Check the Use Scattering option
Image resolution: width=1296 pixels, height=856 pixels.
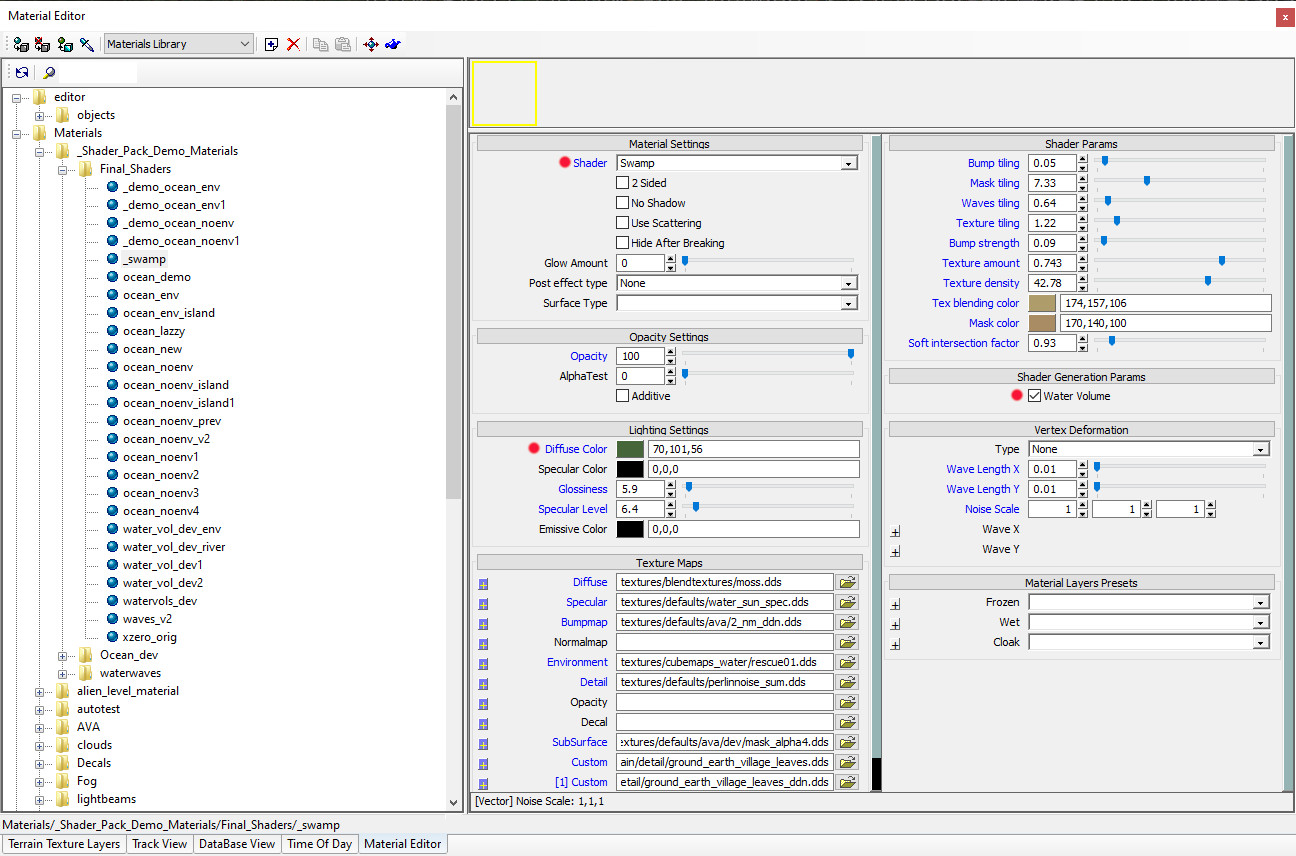[623, 223]
